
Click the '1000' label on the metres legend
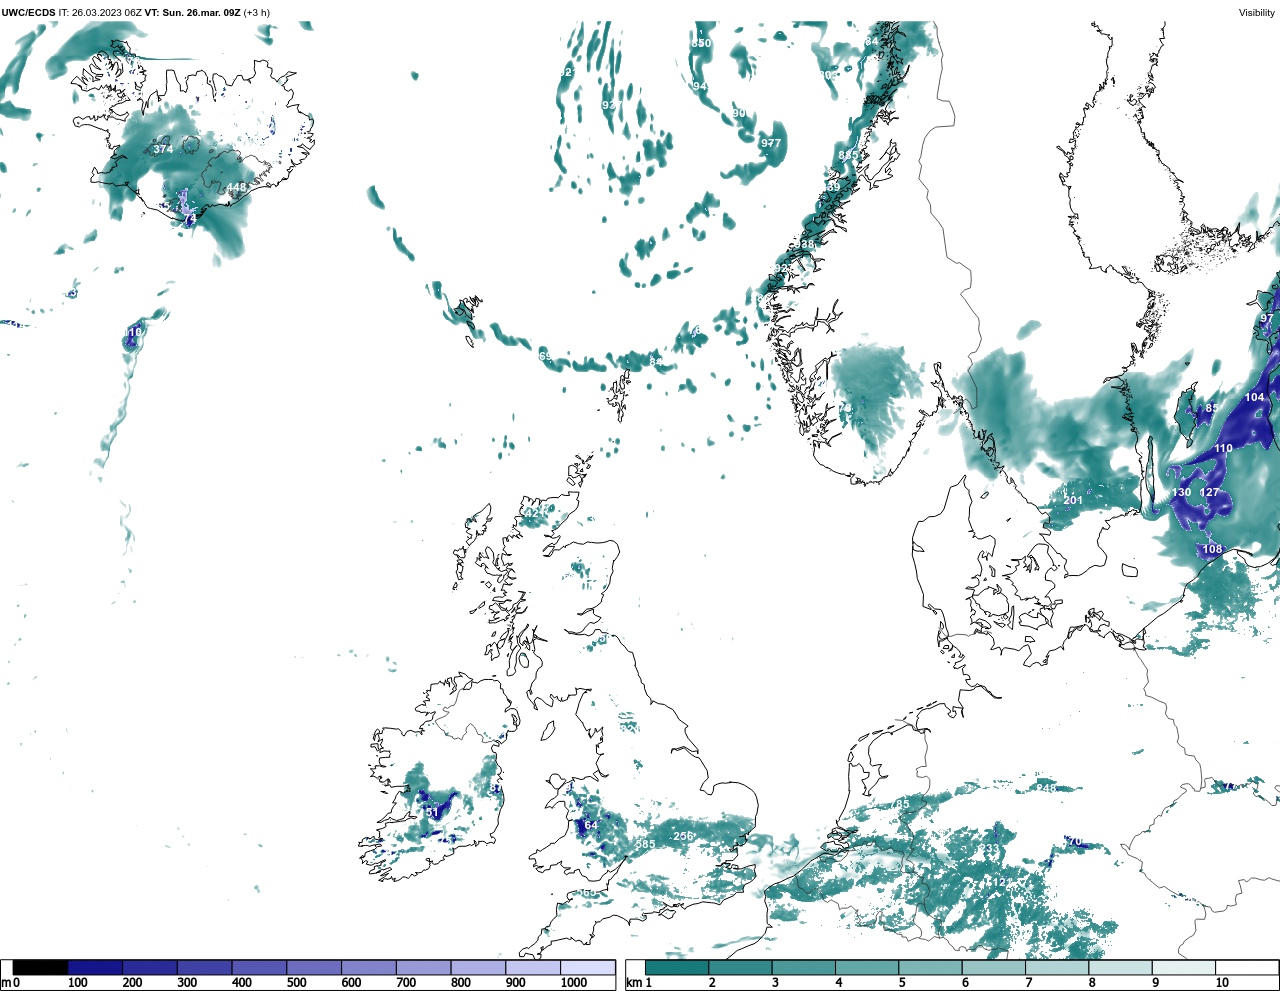click(574, 983)
